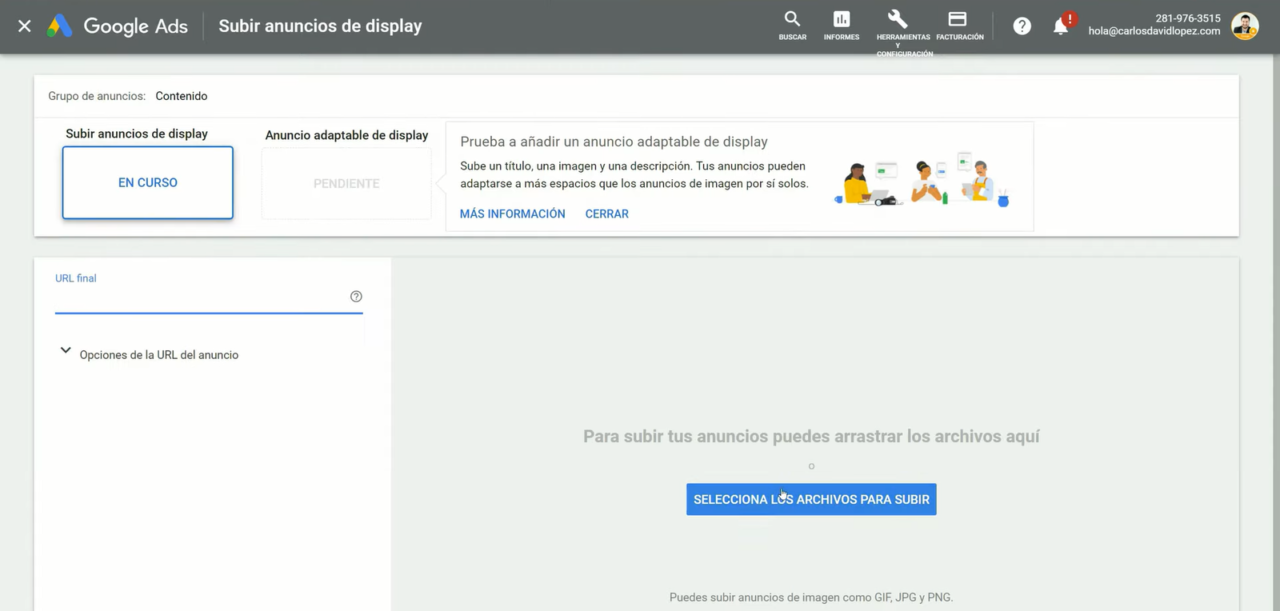Open the MÁS INFORMACIÓN link
This screenshot has height=611, width=1280.
pos(512,213)
